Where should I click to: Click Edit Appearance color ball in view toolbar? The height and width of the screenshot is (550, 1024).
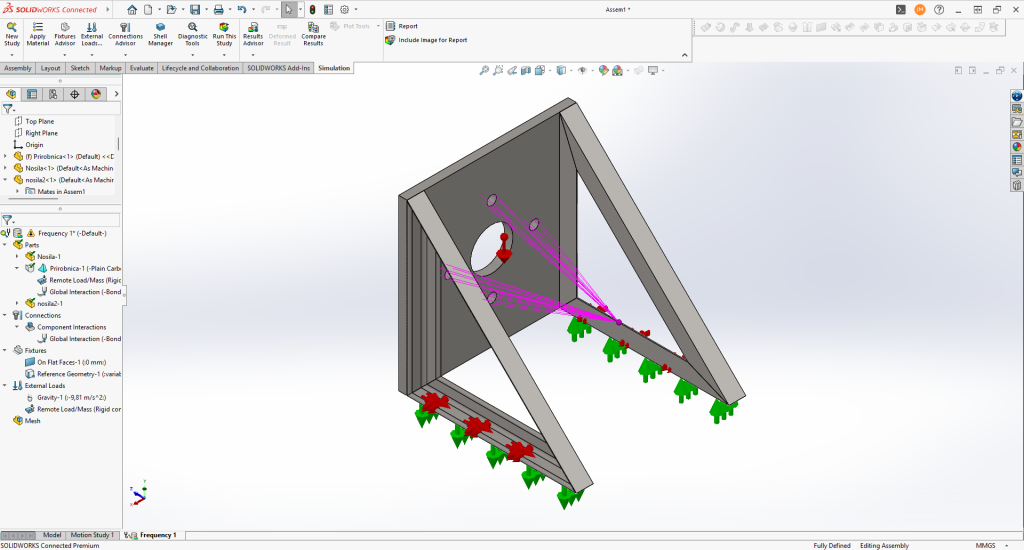point(603,71)
